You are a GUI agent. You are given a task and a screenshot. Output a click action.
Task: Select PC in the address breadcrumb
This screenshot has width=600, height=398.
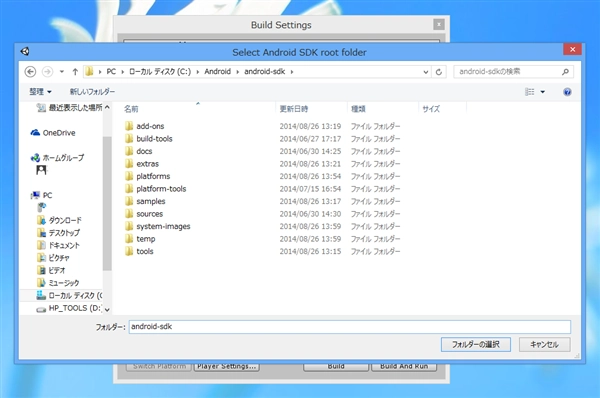pyautogui.click(x=111, y=72)
